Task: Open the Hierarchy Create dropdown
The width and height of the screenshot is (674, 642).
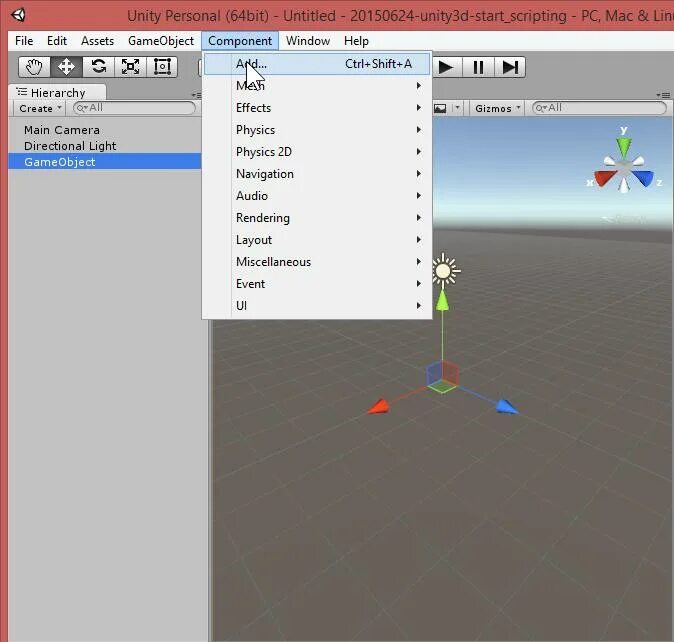Action: pos(40,108)
